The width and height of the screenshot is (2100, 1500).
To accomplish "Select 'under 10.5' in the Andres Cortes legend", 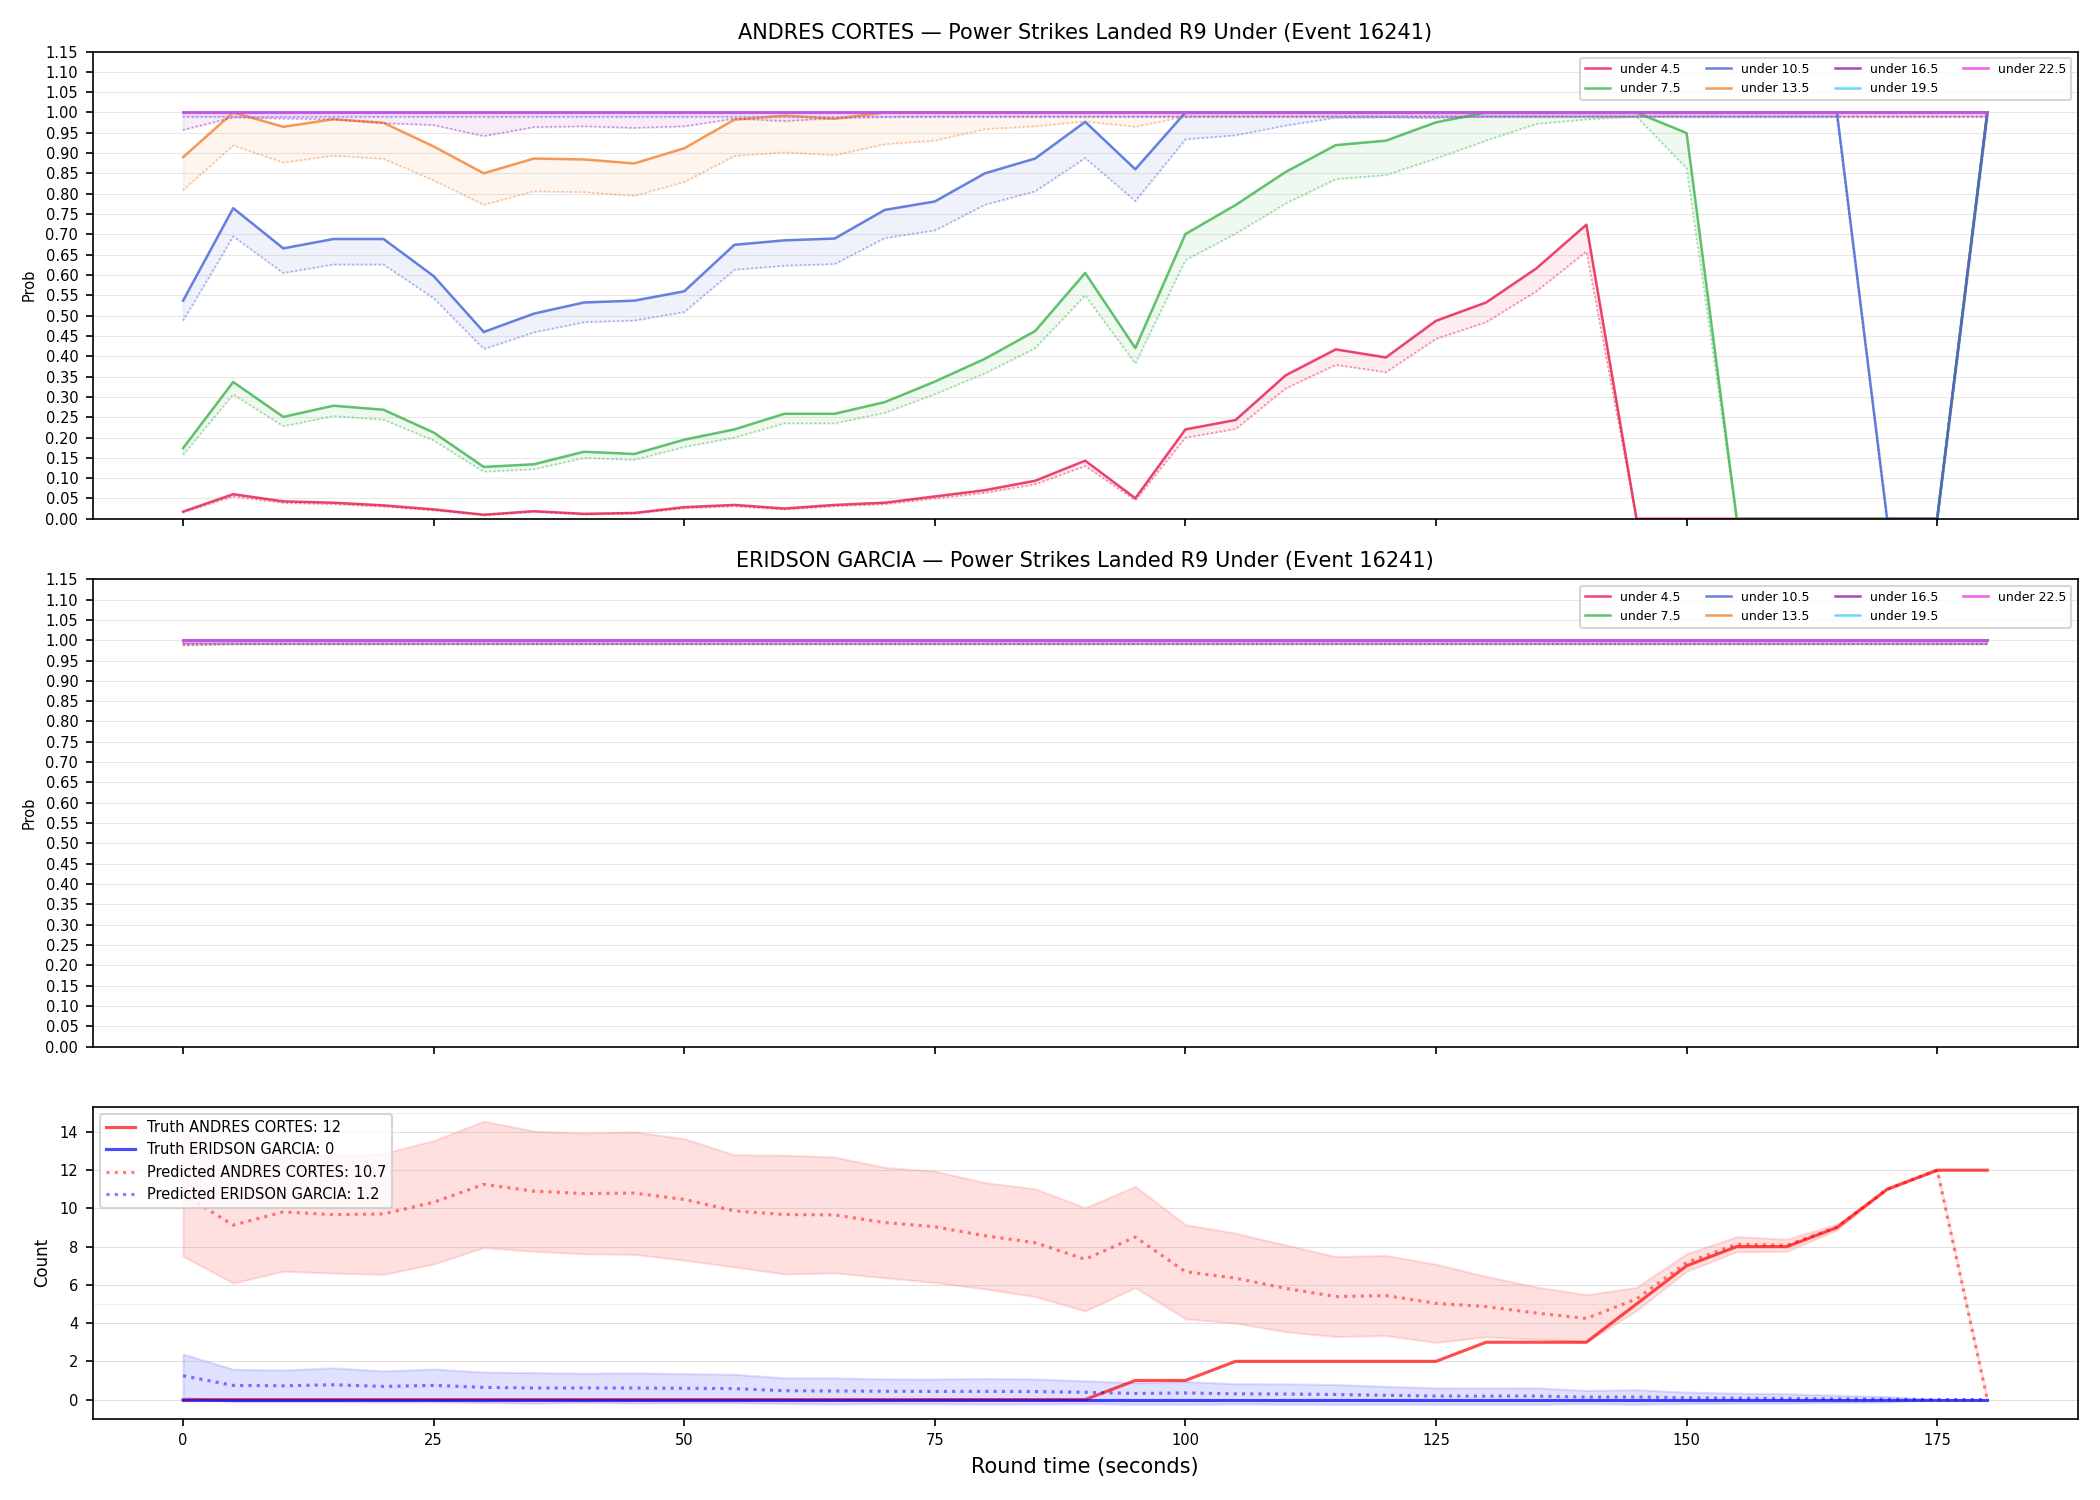I will click(x=1757, y=69).
